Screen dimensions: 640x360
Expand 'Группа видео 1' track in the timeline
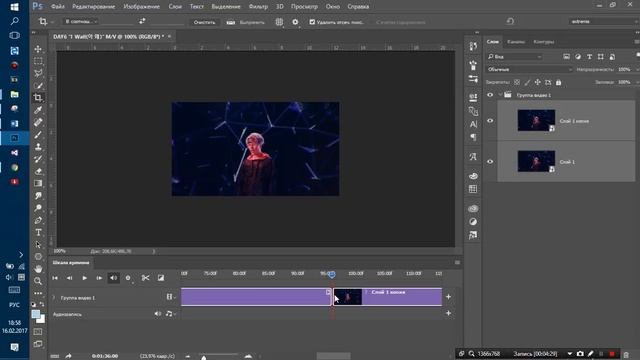(x=53, y=298)
